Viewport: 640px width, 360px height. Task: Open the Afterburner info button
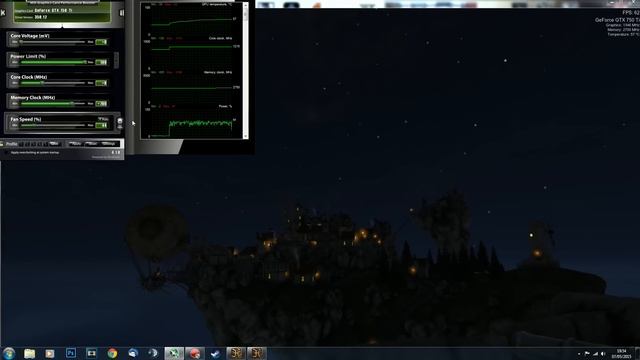[x=121, y=13]
